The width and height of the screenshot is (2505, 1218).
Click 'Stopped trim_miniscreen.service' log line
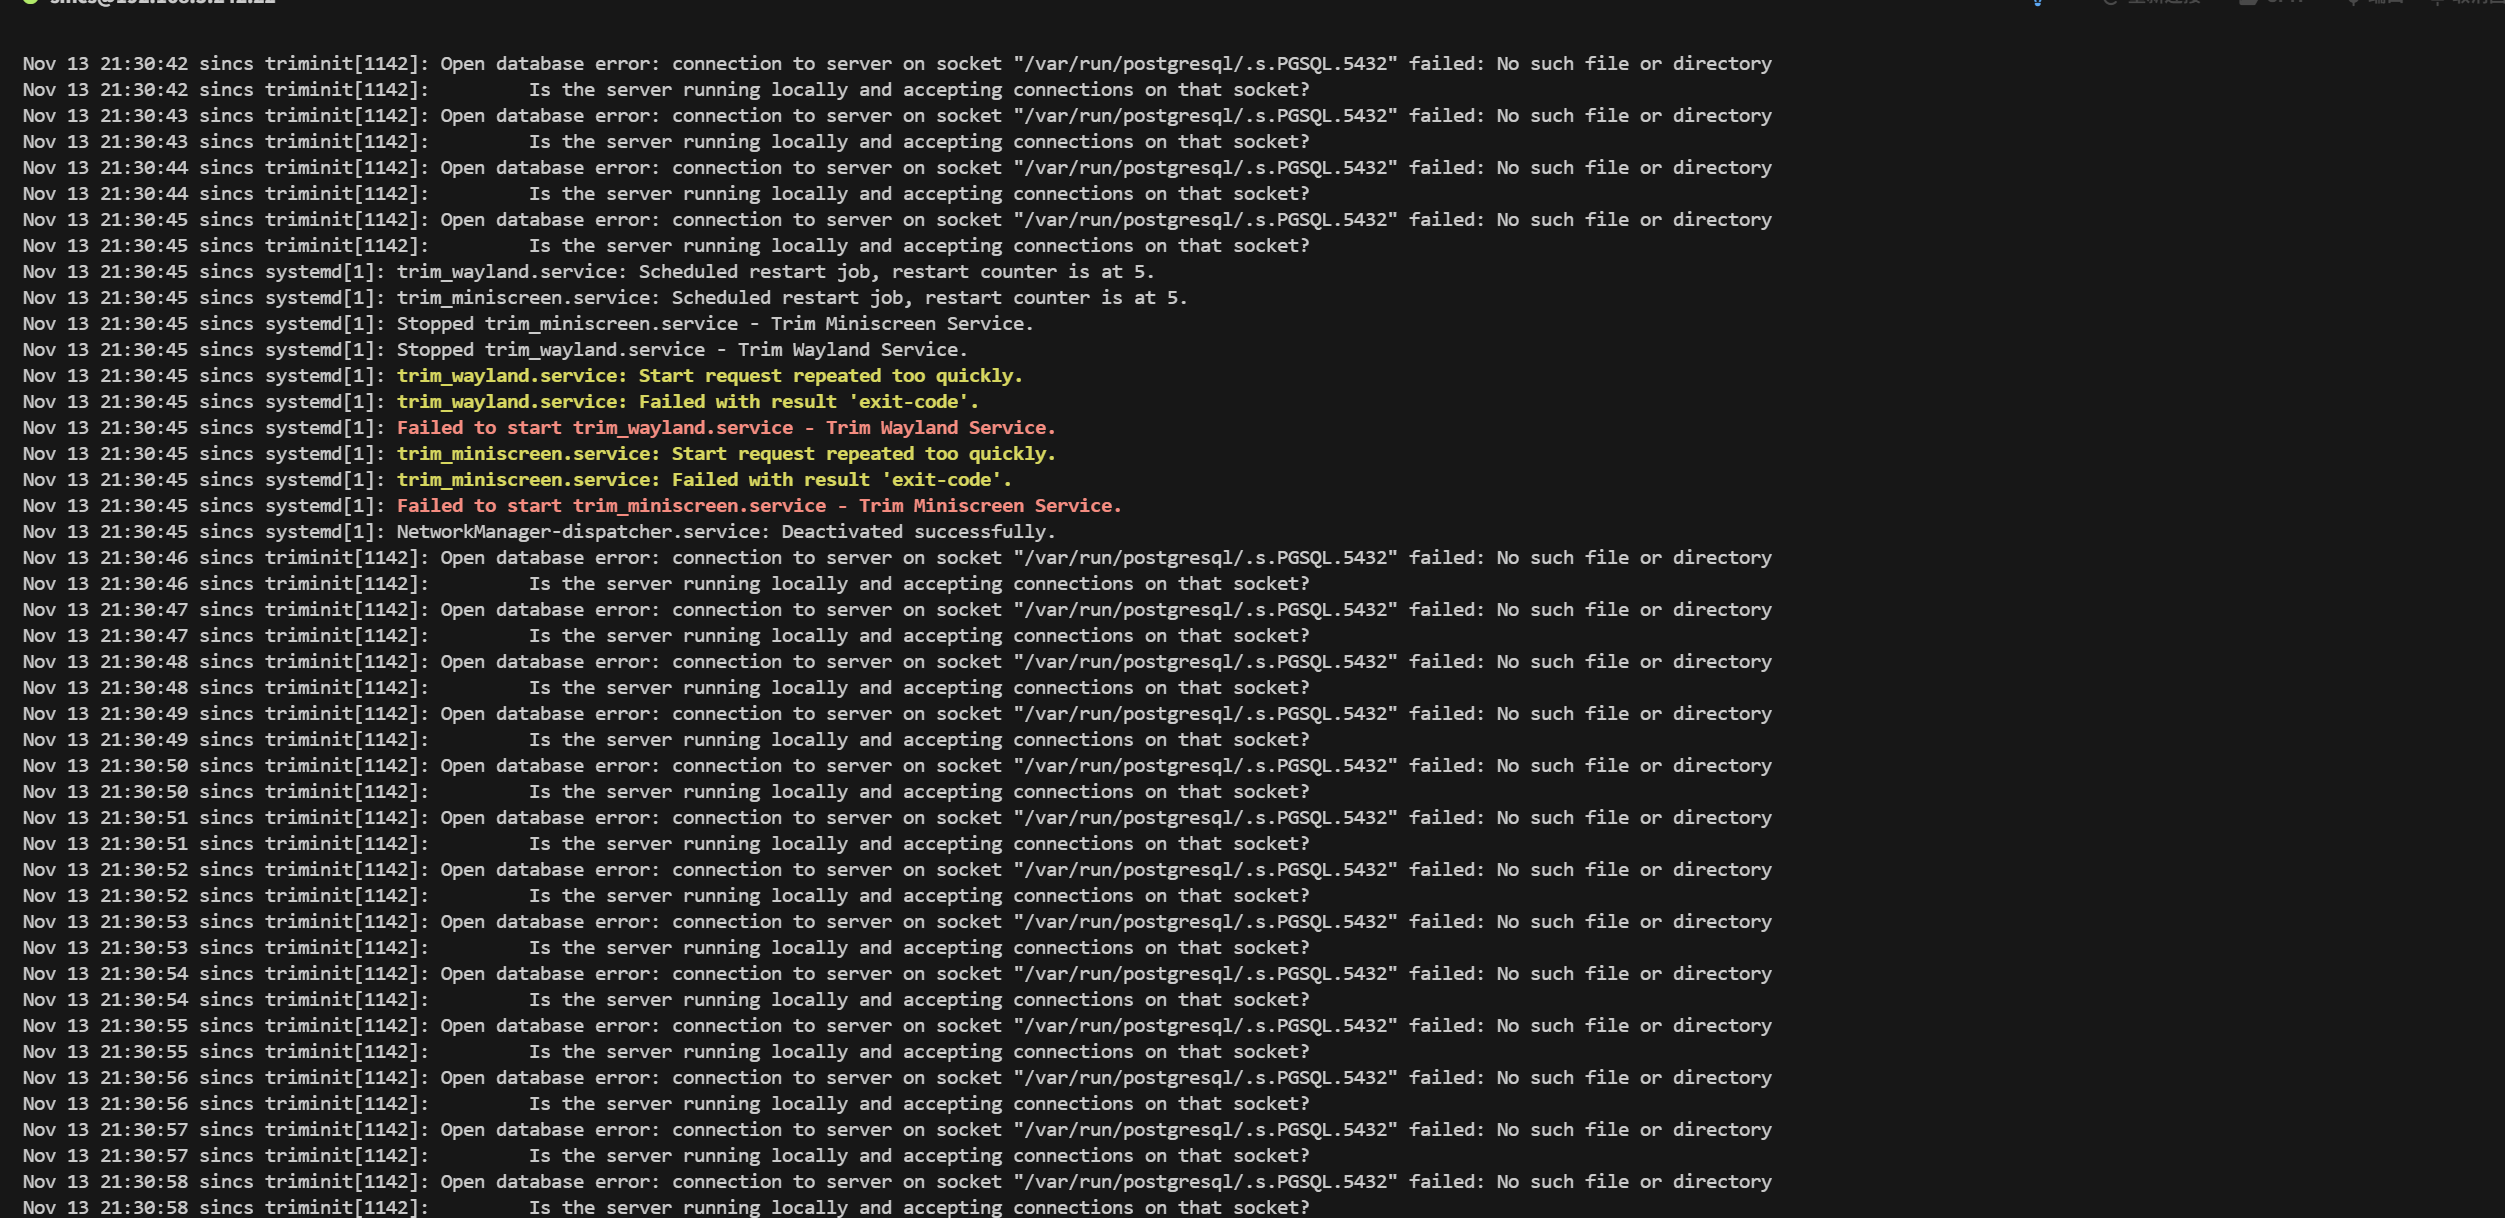click(x=714, y=324)
